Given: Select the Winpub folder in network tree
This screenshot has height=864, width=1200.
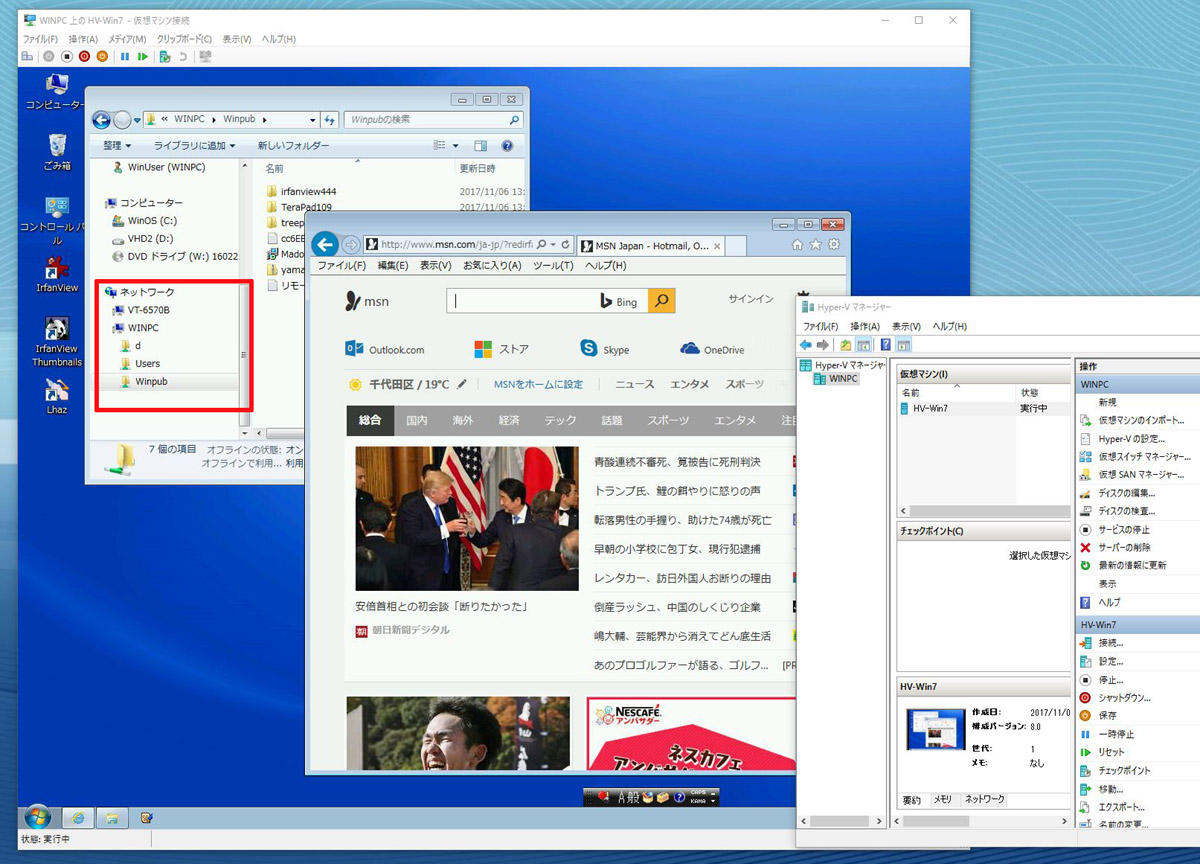Looking at the screenshot, I should [x=150, y=381].
